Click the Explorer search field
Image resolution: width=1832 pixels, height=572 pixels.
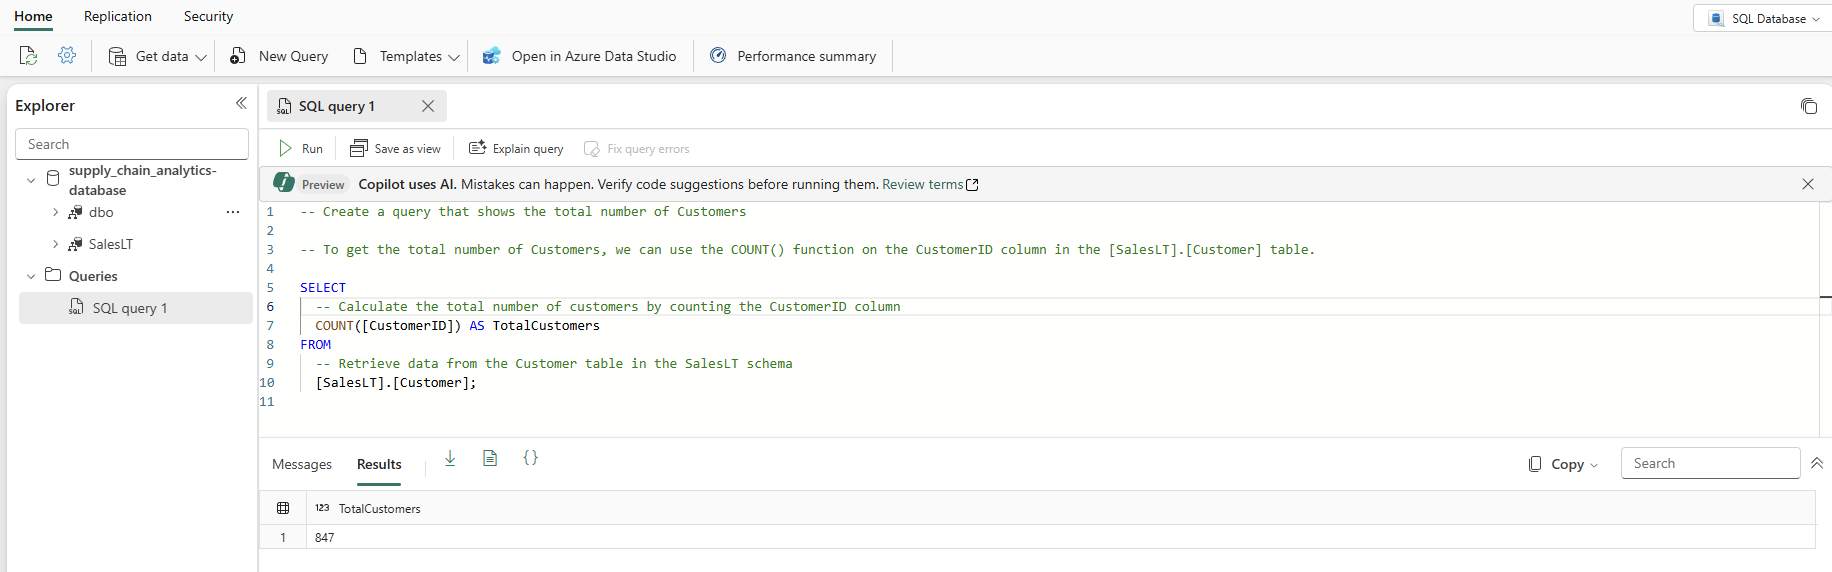(132, 144)
